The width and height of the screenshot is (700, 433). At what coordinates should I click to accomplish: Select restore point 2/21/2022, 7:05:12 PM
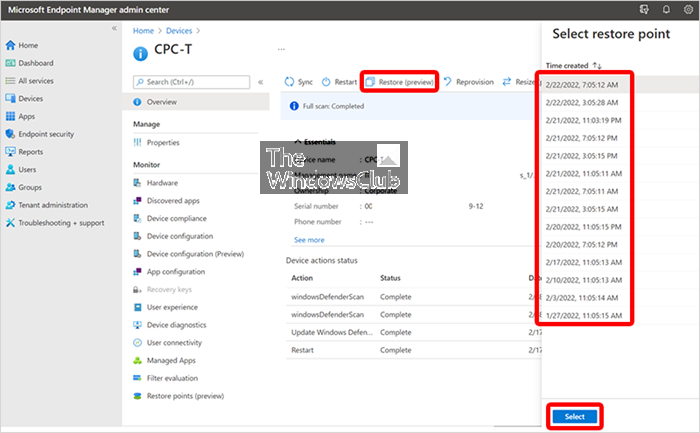[621, 138]
